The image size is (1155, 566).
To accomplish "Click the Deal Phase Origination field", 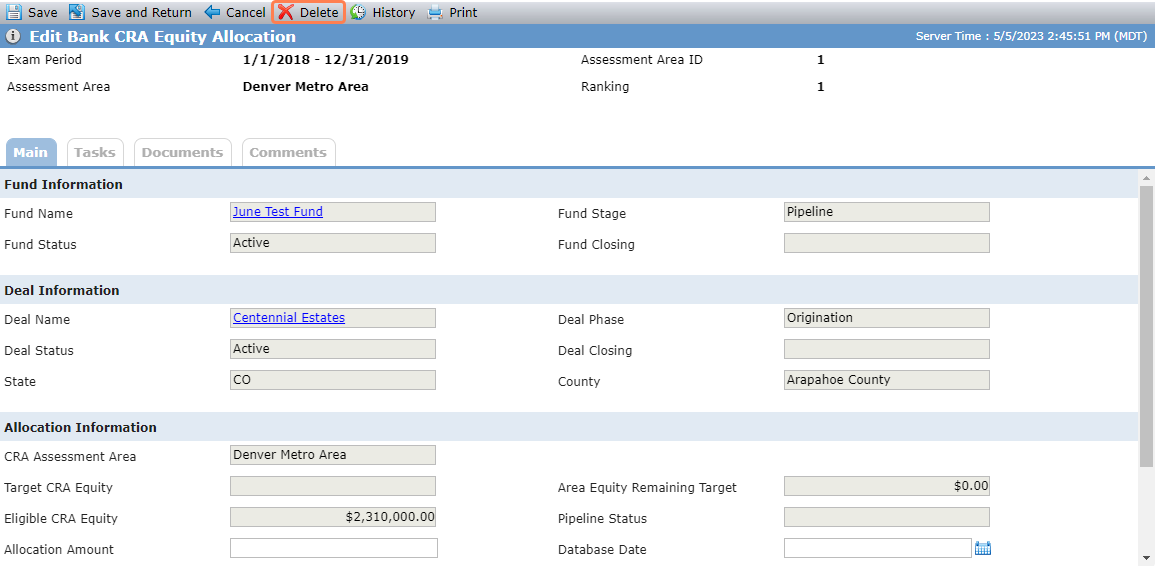I will [887, 318].
